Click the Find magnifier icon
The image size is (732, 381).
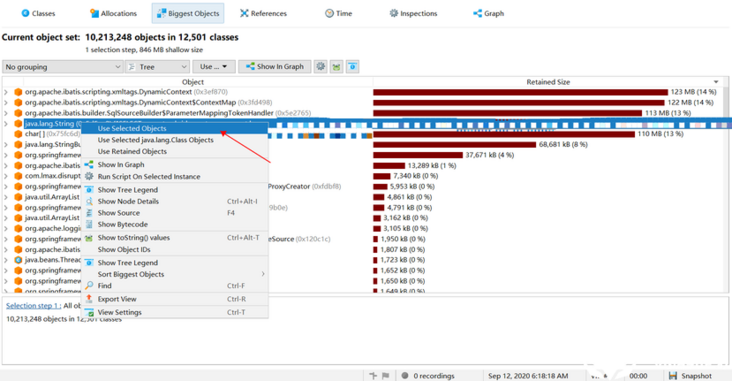89,286
